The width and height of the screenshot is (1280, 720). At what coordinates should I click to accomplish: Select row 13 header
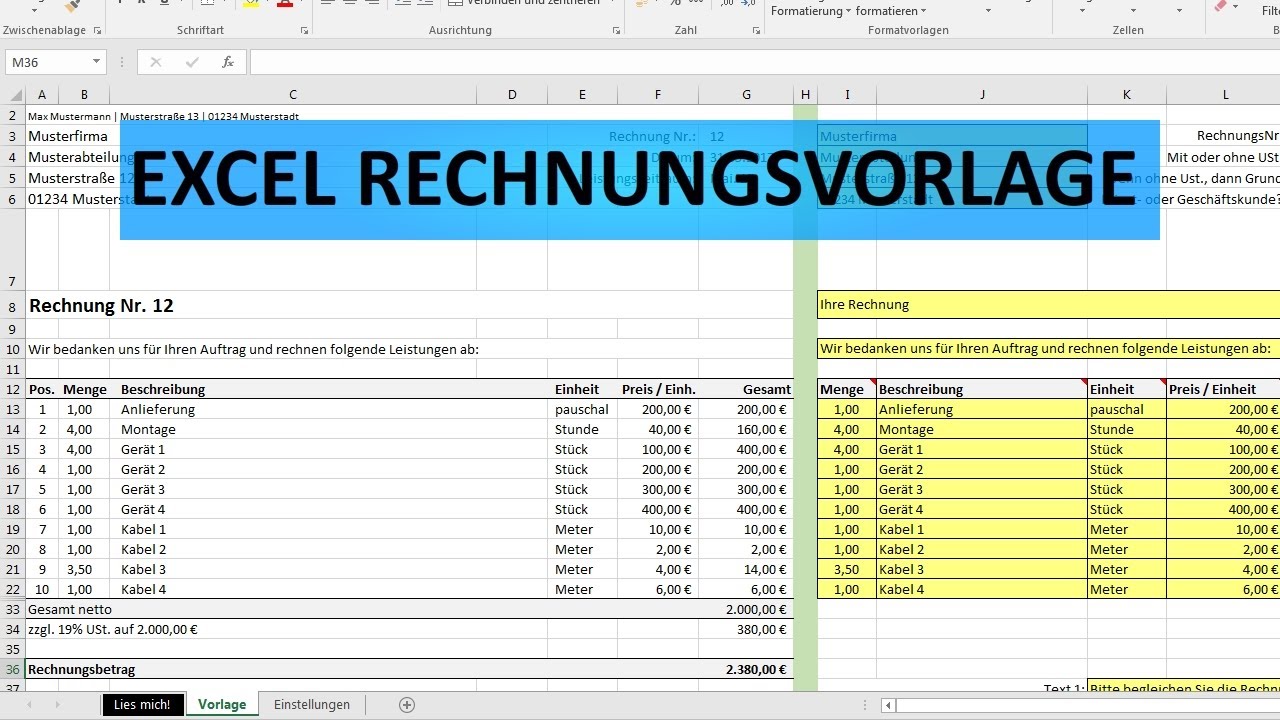point(12,409)
